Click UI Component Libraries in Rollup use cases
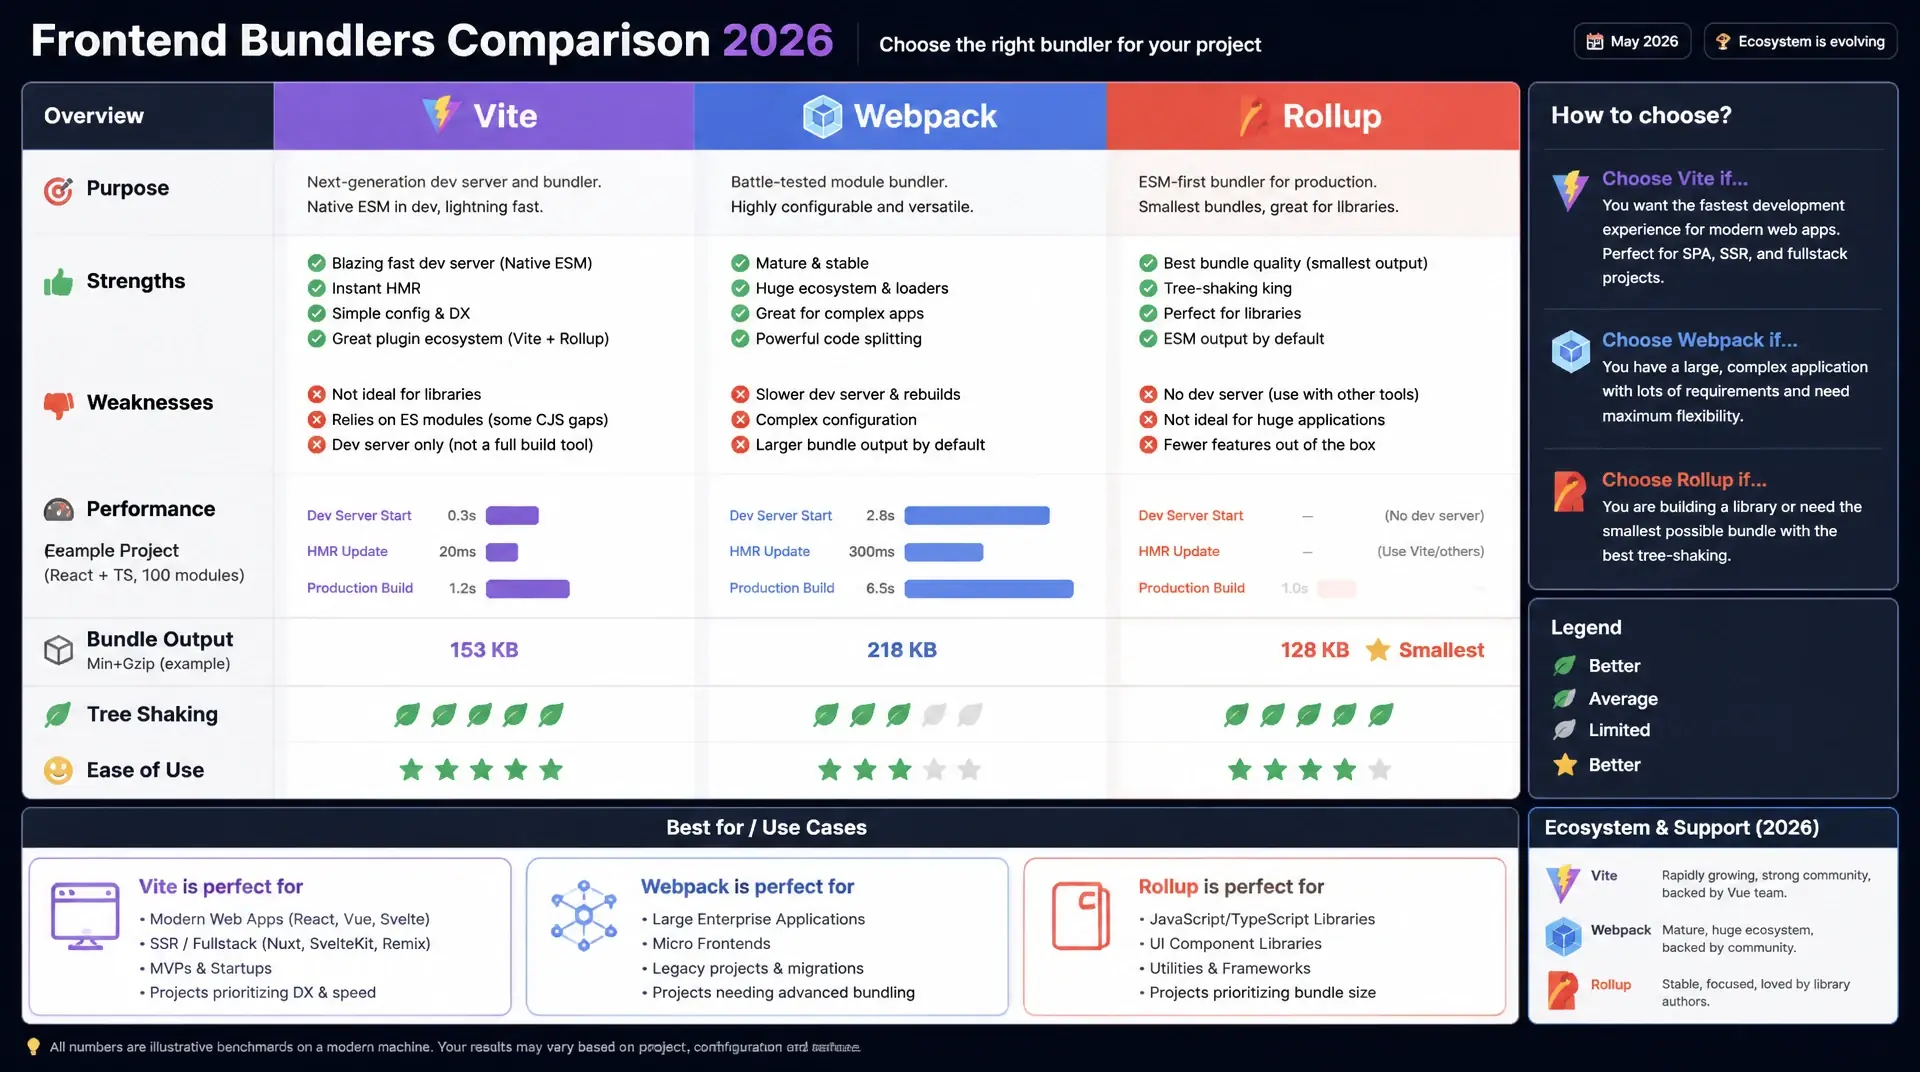The height and width of the screenshot is (1072, 1920). tap(1235, 944)
